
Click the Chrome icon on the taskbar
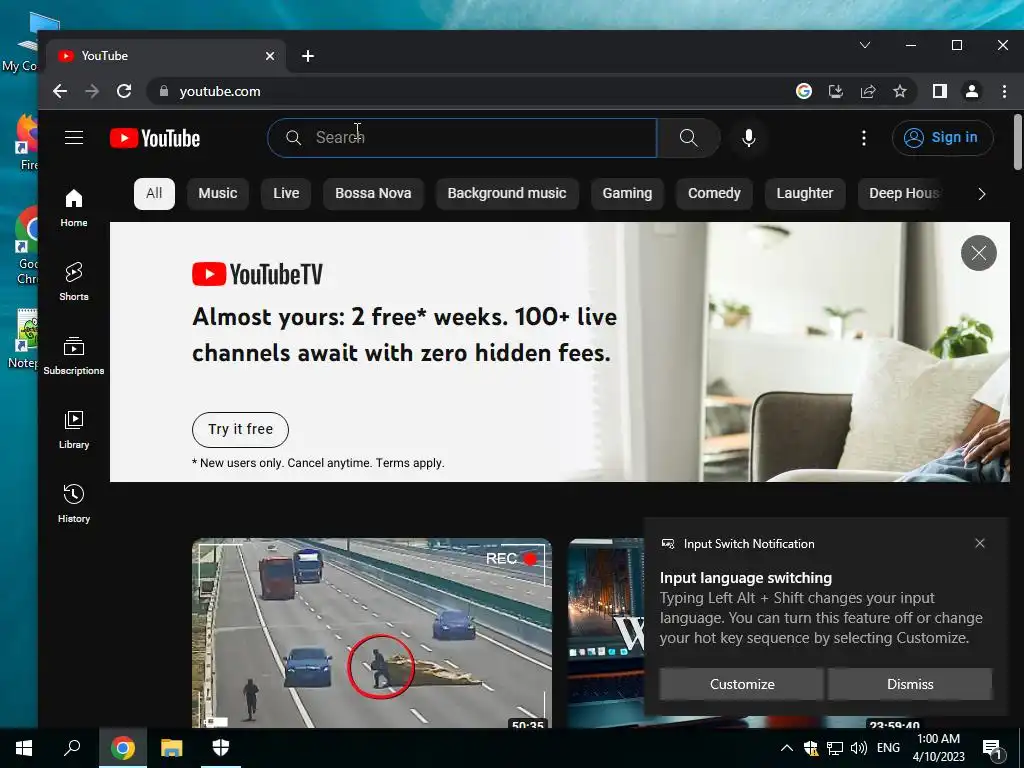(x=123, y=748)
